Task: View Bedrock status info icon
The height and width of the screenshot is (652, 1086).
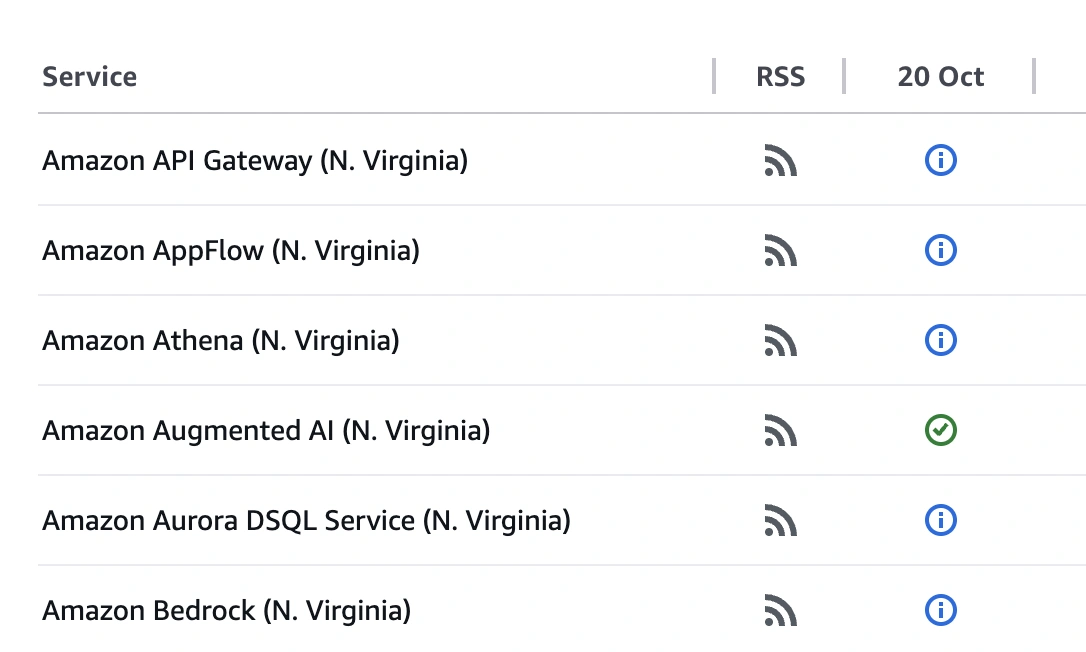Action: tap(940, 611)
